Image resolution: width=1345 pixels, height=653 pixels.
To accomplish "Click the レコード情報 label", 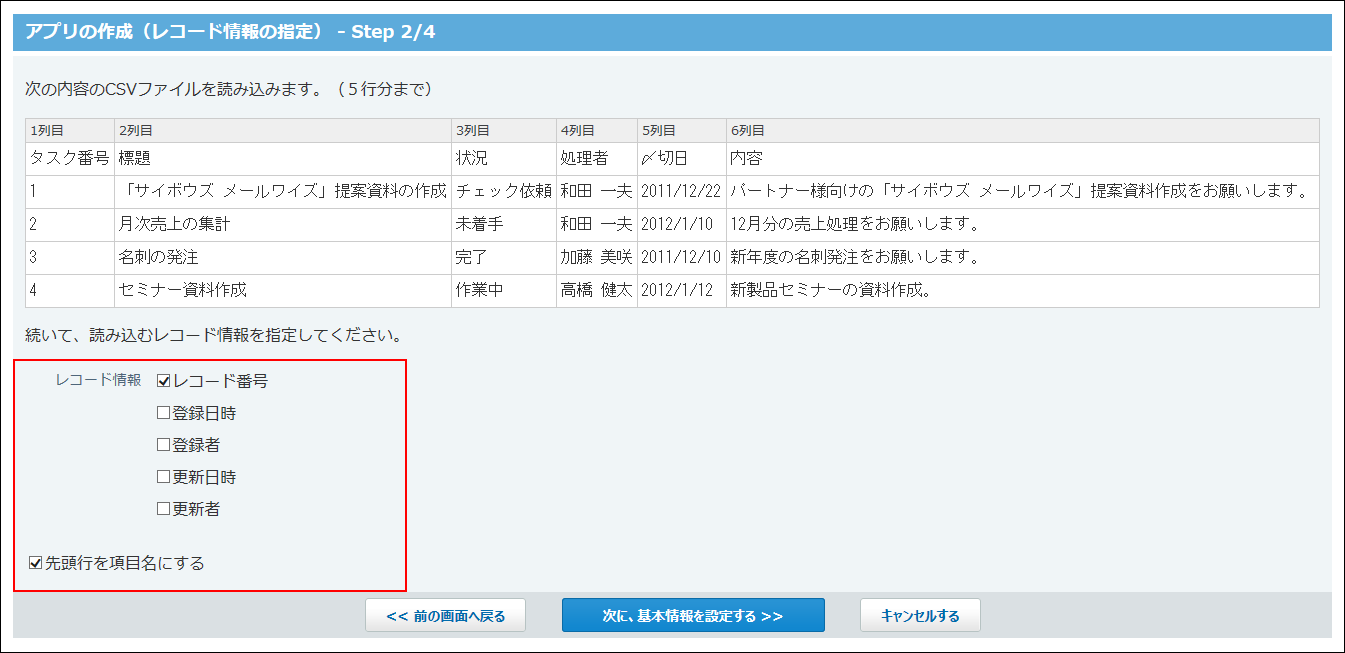I will (98, 380).
